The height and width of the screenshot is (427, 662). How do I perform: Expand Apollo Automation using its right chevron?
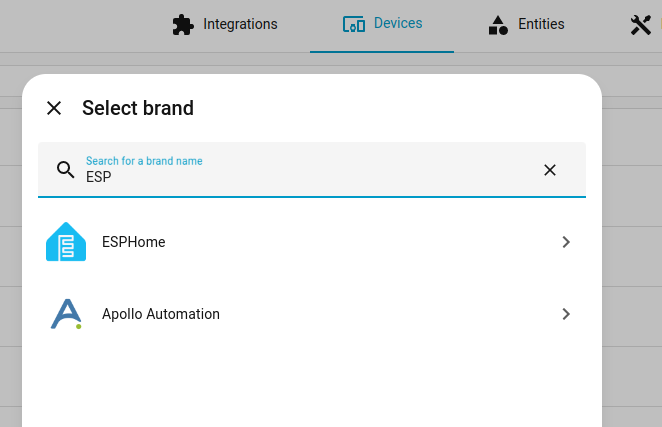point(566,314)
